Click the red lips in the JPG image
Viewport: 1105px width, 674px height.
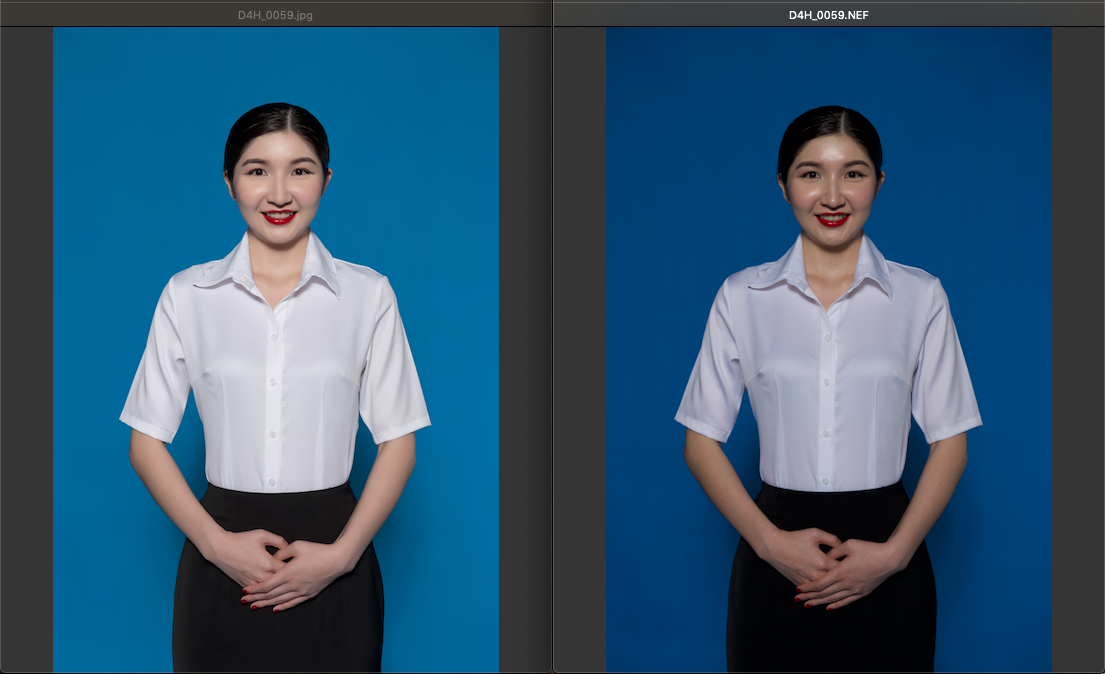pyautogui.click(x=278, y=216)
